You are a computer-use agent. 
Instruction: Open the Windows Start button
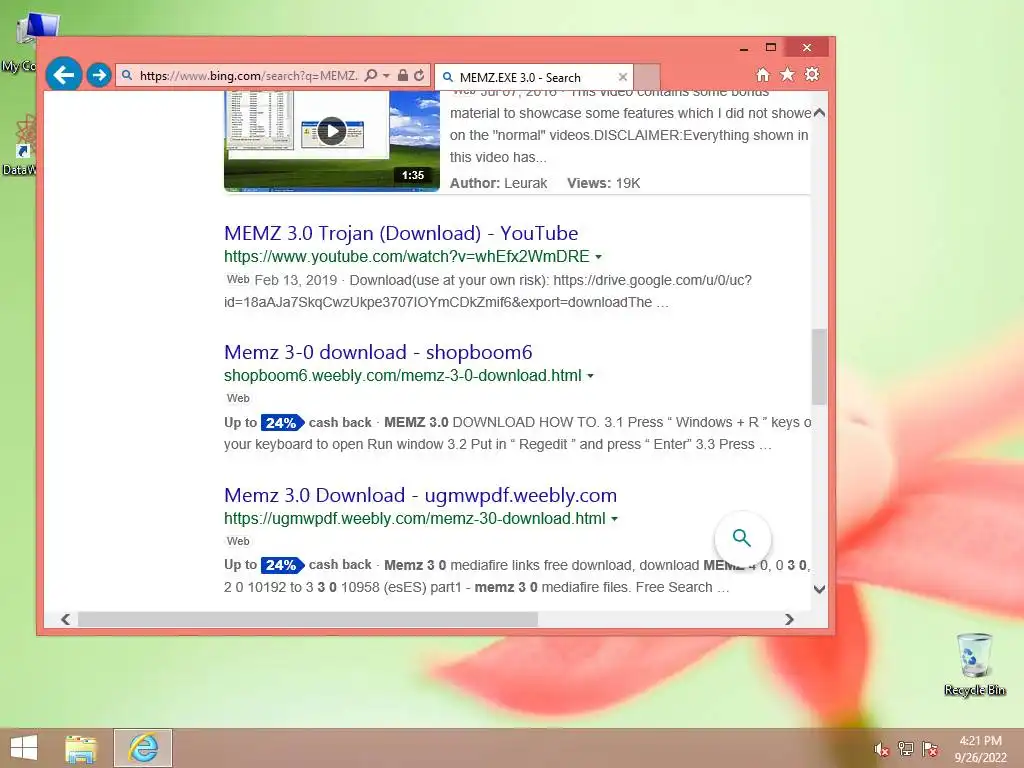(24, 748)
